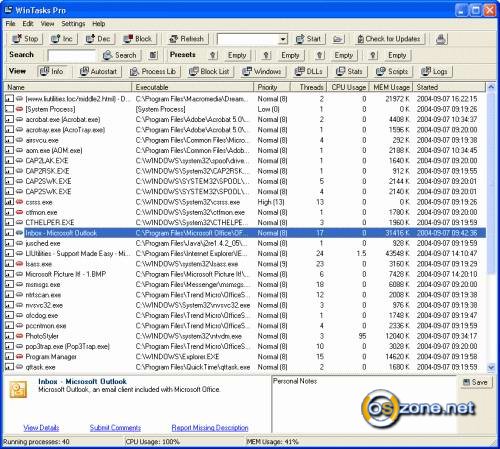Click the Stop process toolbar button
This screenshot has width=500, height=449.
pos(25,39)
